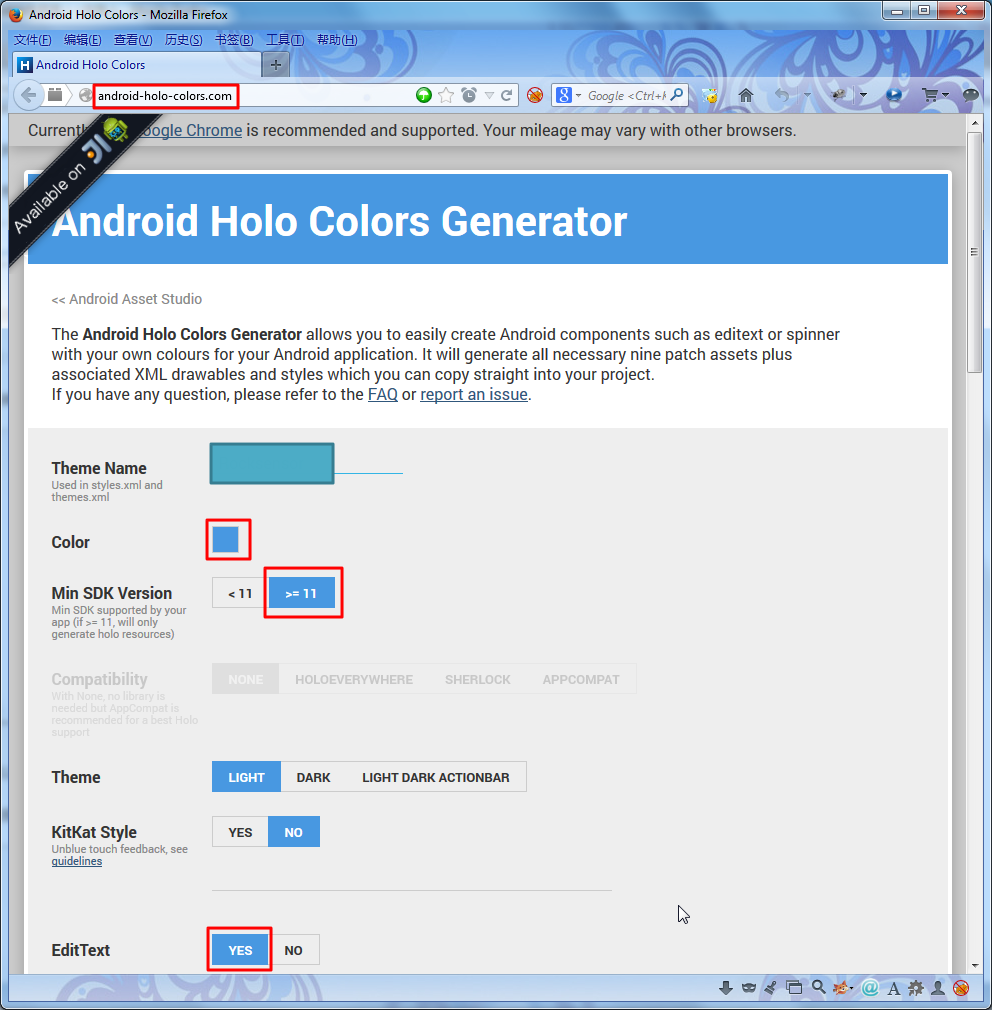Click the folder icon beside the back button
This screenshot has width=992, height=1010.
pos(55,95)
